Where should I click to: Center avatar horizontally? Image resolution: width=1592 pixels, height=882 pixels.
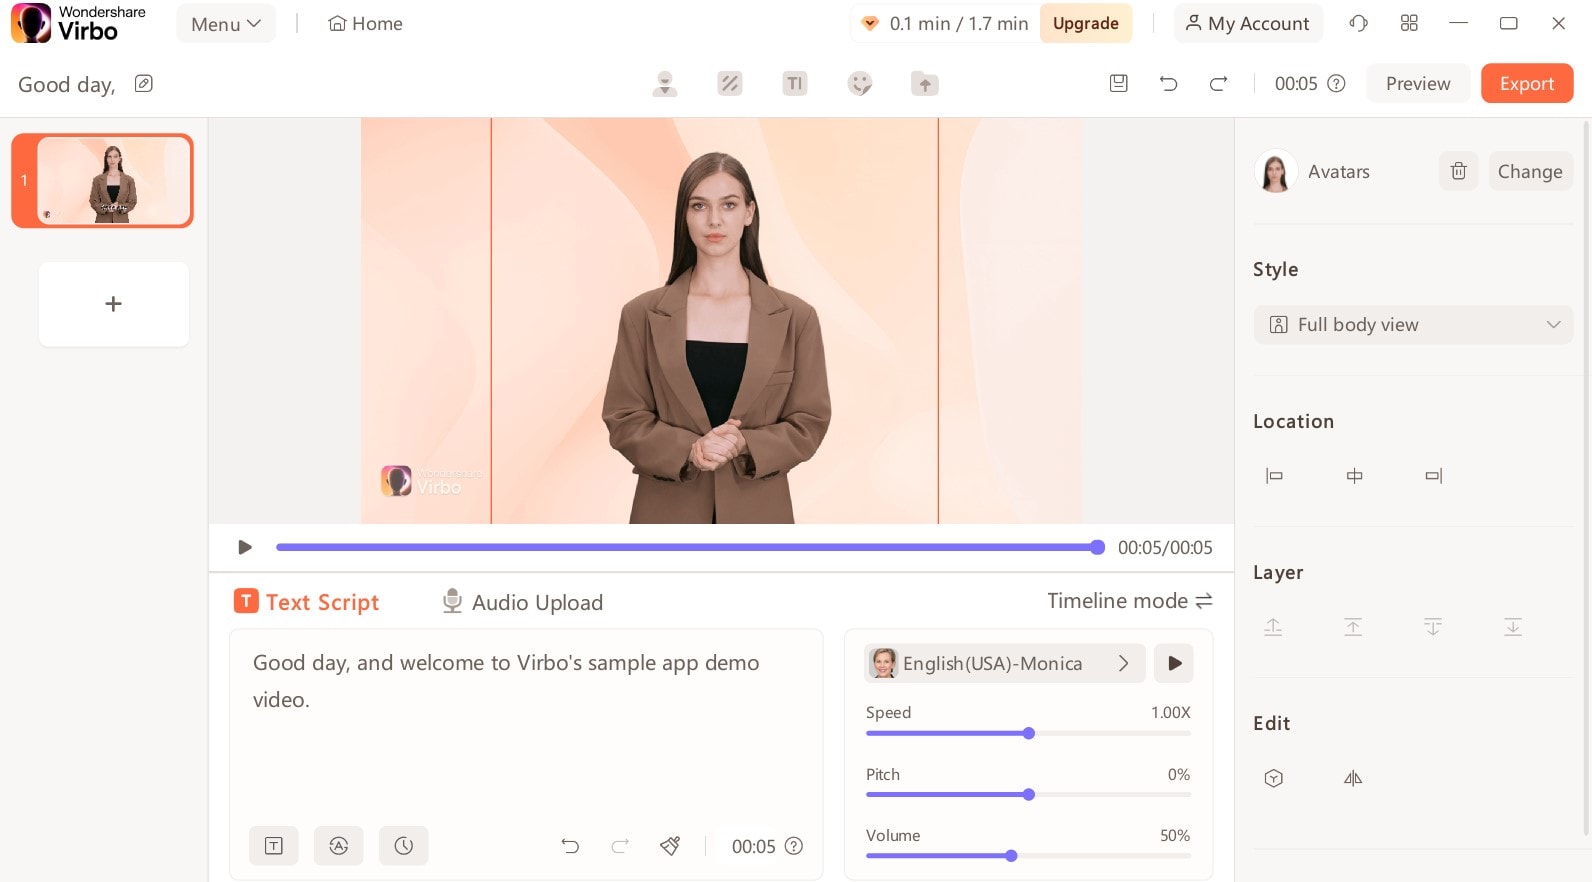1354,476
